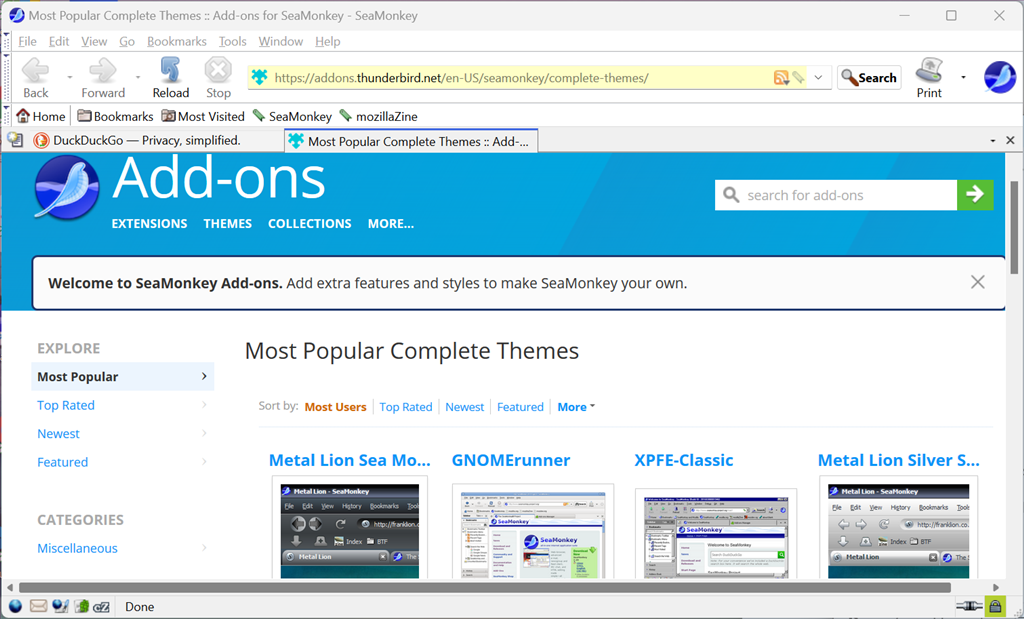
Task: Open the MORE... header menu
Action: (x=391, y=223)
